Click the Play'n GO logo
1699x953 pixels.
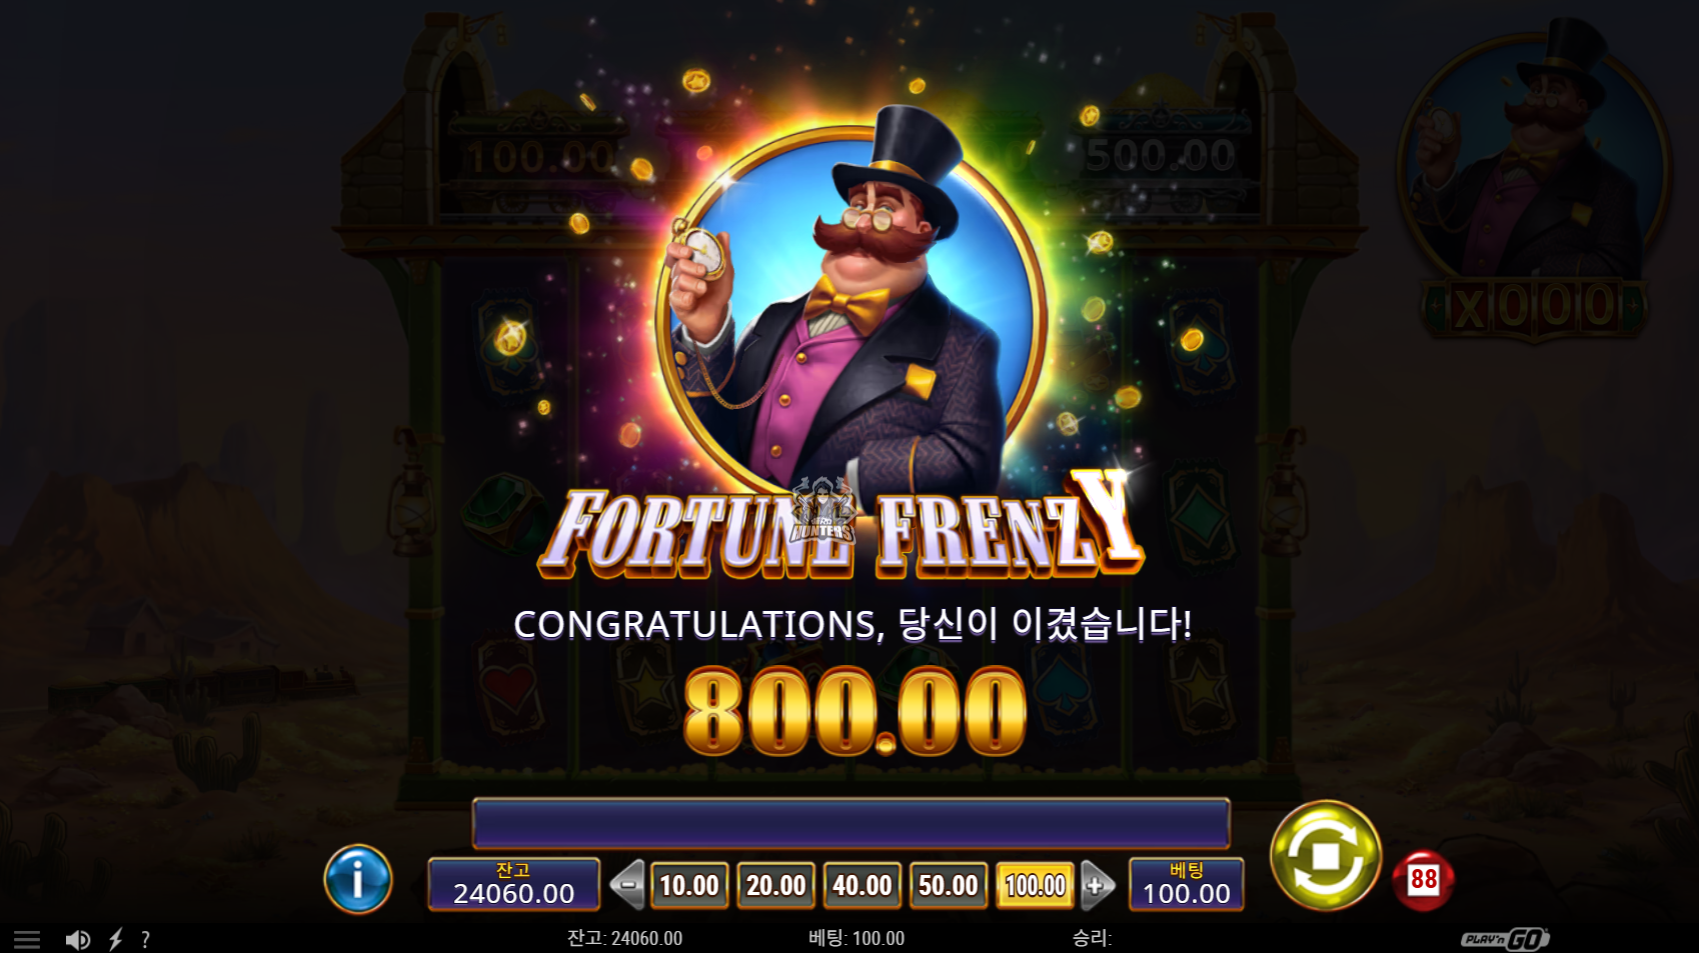[1505, 939]
